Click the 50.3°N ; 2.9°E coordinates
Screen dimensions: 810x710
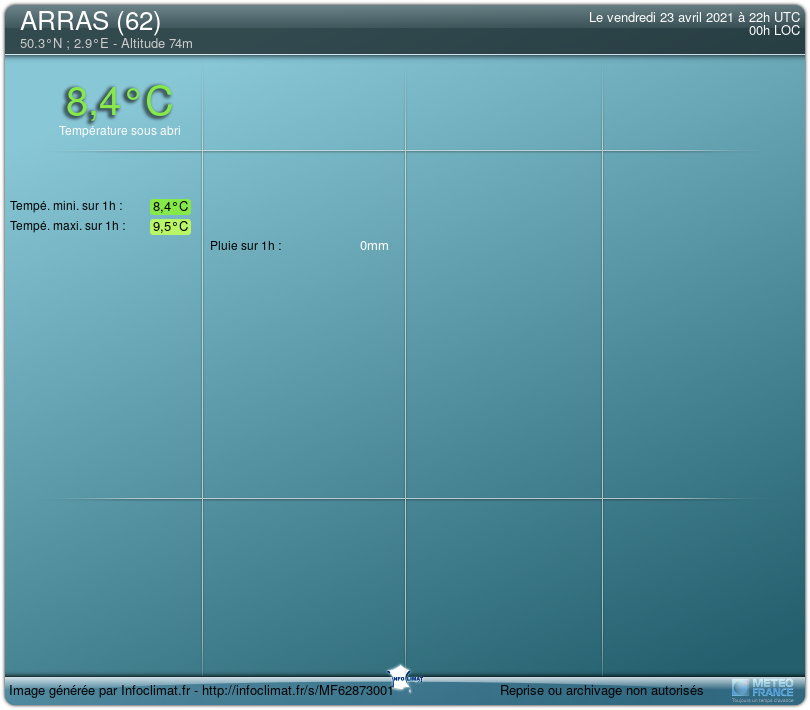pos(62,44)
